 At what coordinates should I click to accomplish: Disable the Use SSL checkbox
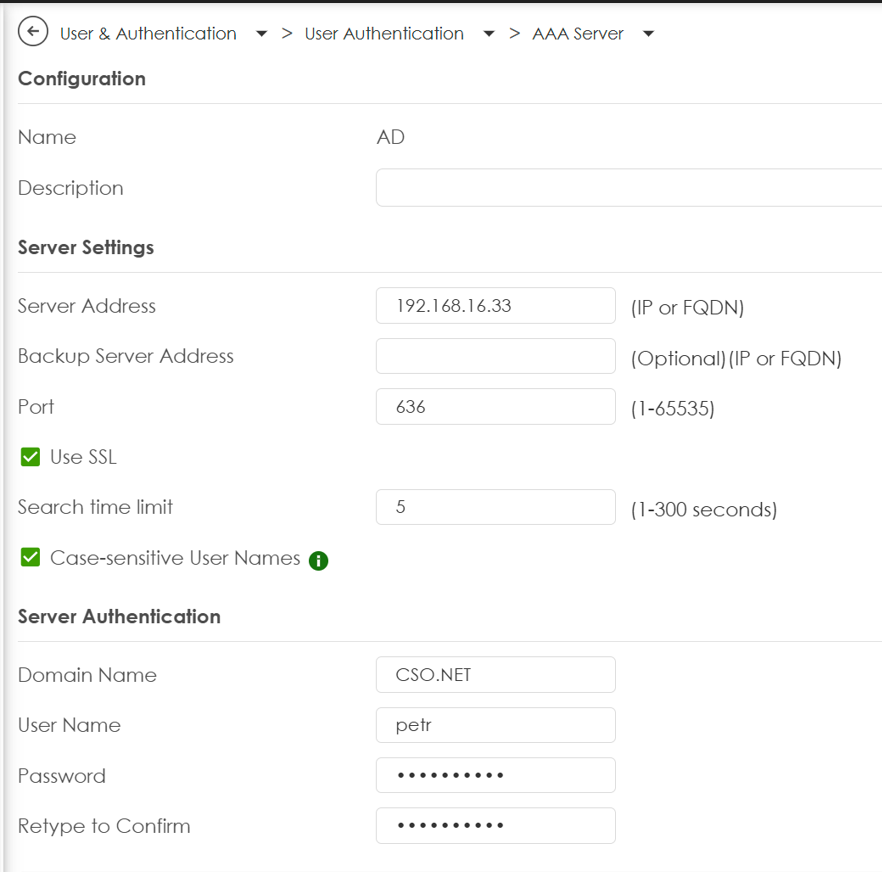[x=29, y=457]
